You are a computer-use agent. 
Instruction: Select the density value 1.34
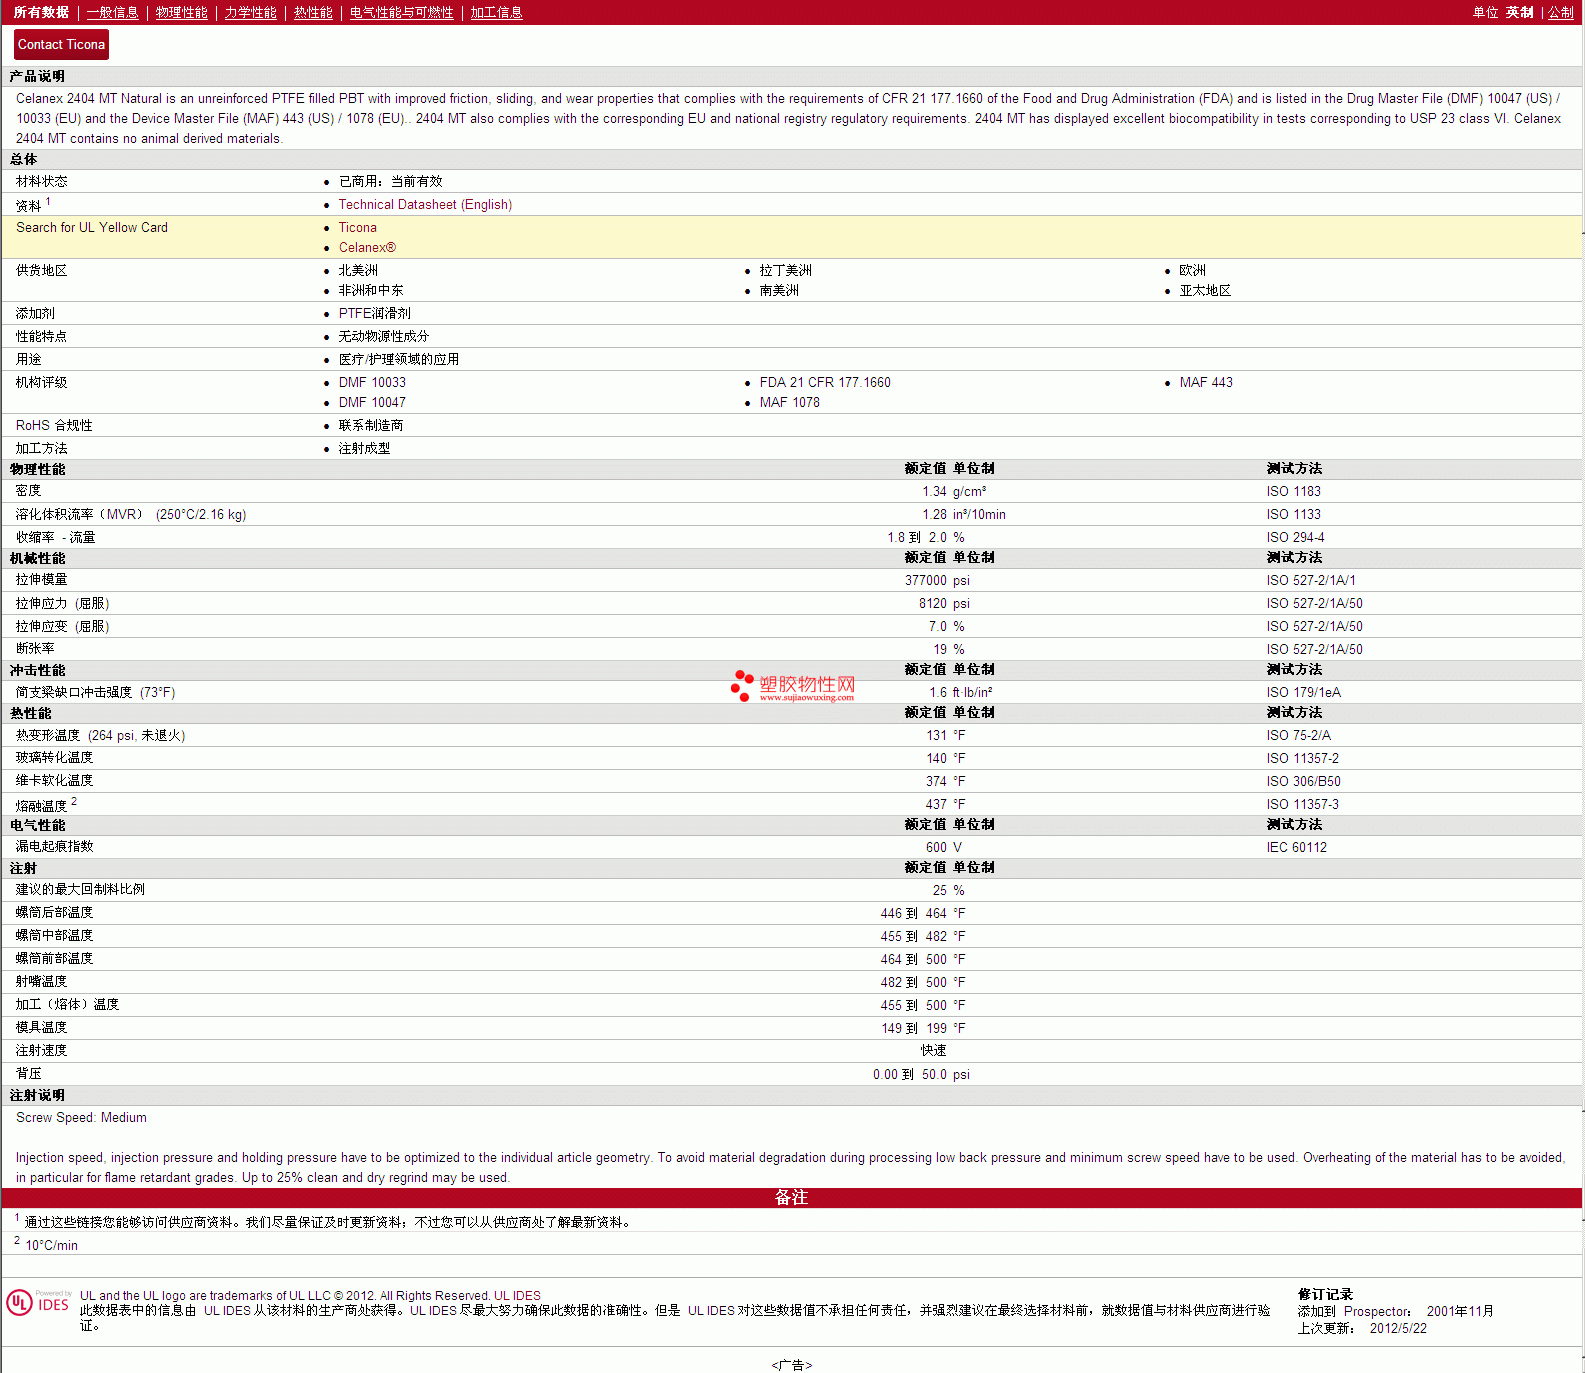coord(934,491)
